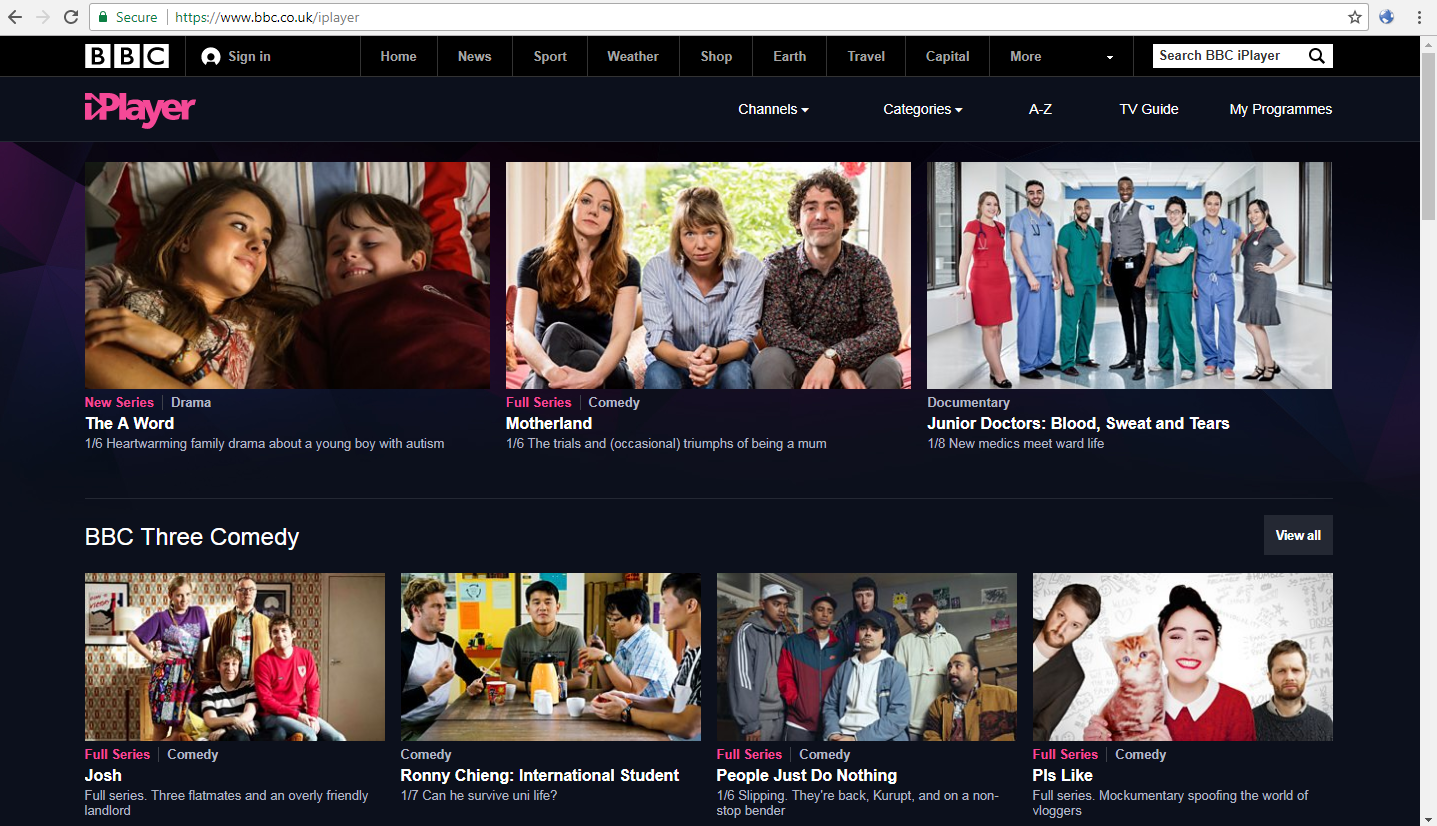Expand the Channels dropdown
This screenshot has height=826, width=1437.
(x=773, y=109)
